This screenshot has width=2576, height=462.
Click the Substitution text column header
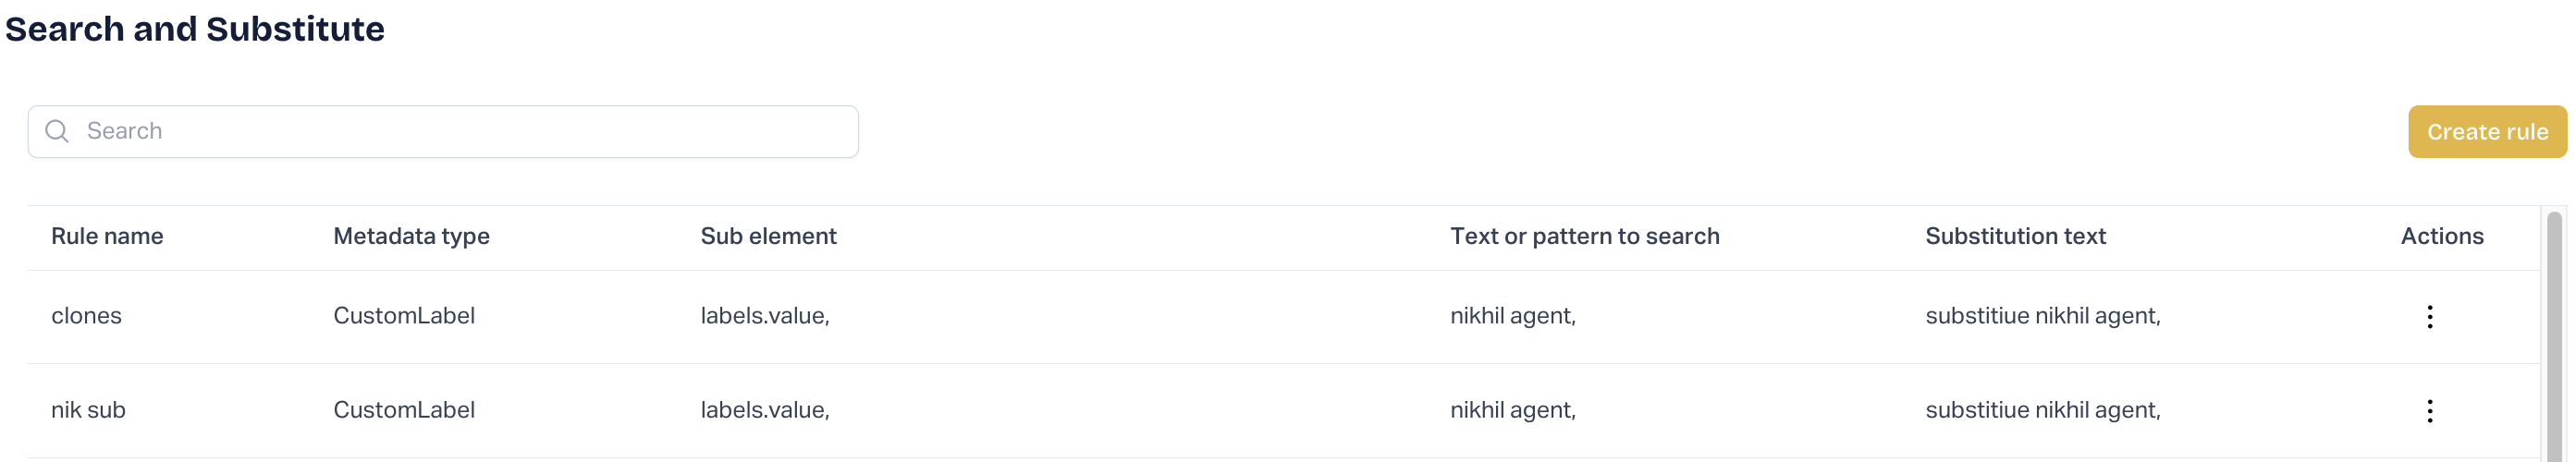point(2015,236)
